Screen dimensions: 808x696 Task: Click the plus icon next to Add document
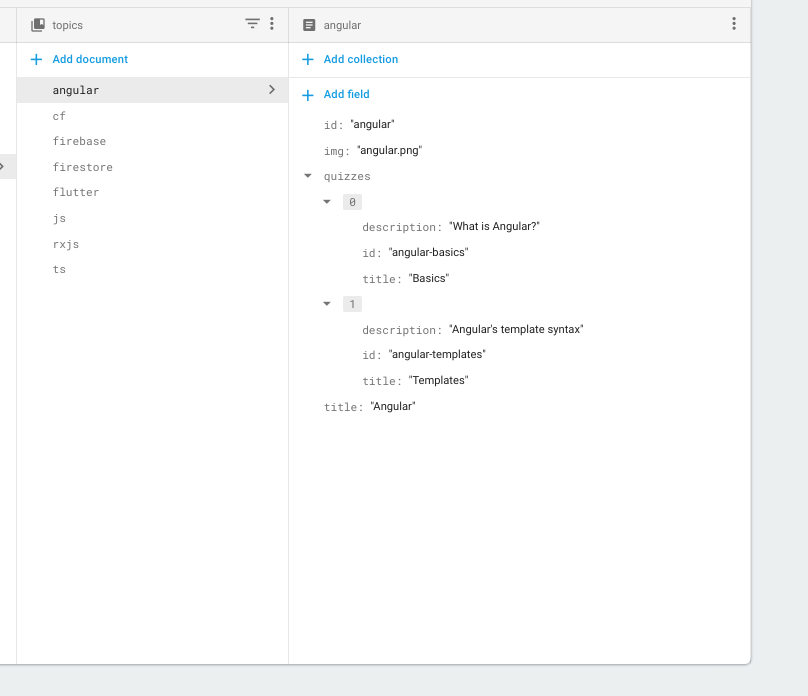(x=36, y=59)
